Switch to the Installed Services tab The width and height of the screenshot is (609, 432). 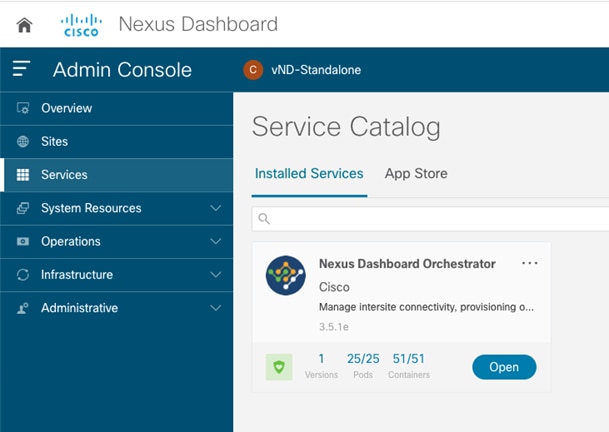click(x=309, y=174)
